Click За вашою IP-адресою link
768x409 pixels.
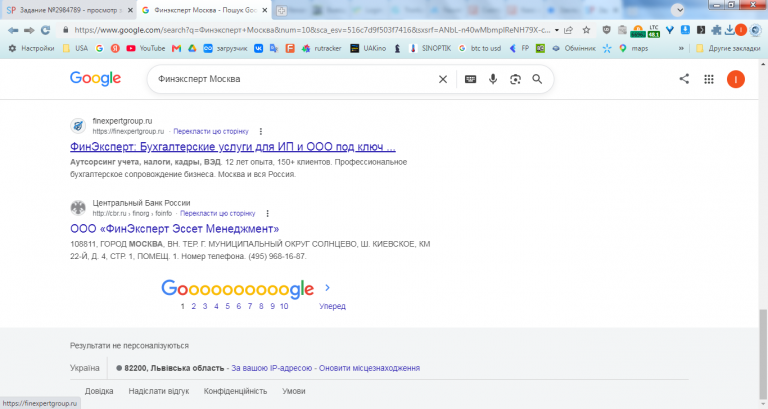coord(271,368)
